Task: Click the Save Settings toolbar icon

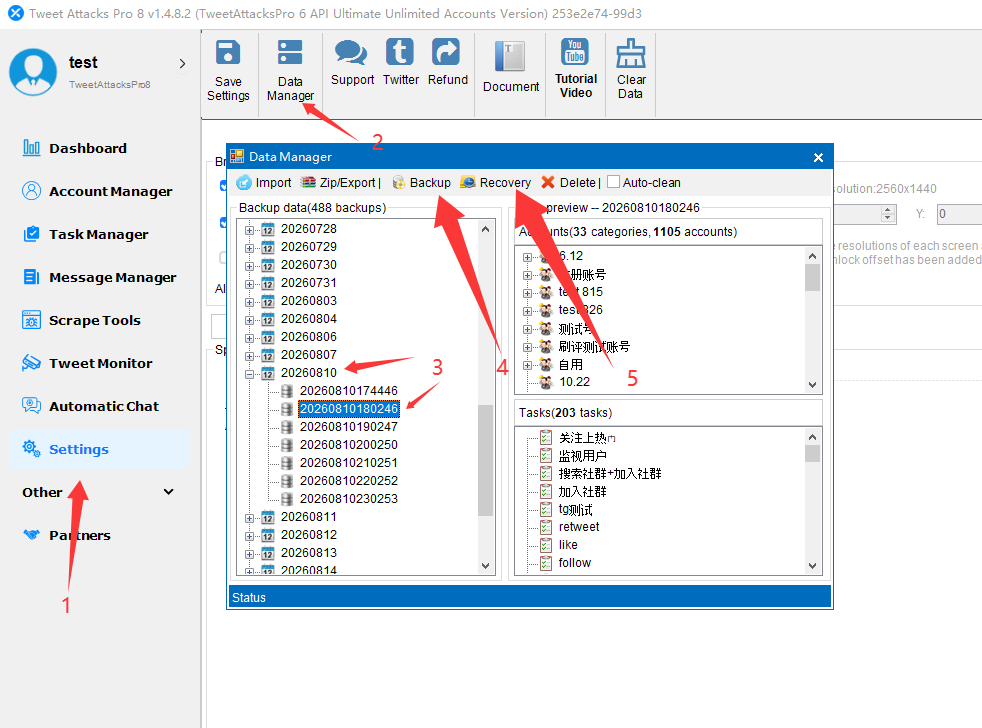Action: tap(228, 54)
